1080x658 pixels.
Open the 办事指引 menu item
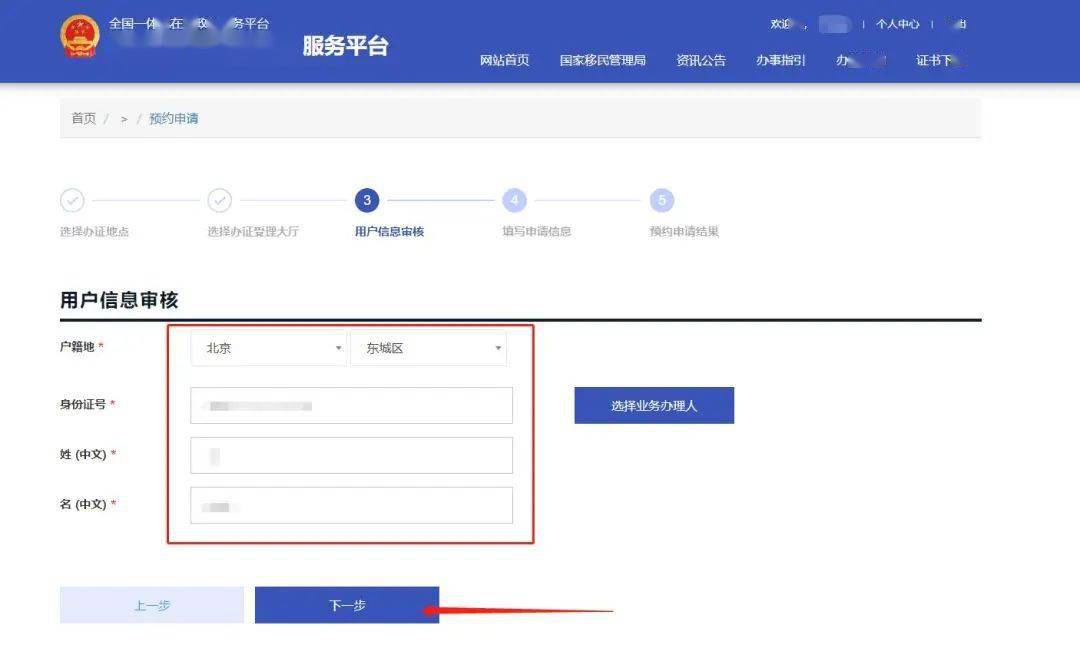[x=780, y=60]
